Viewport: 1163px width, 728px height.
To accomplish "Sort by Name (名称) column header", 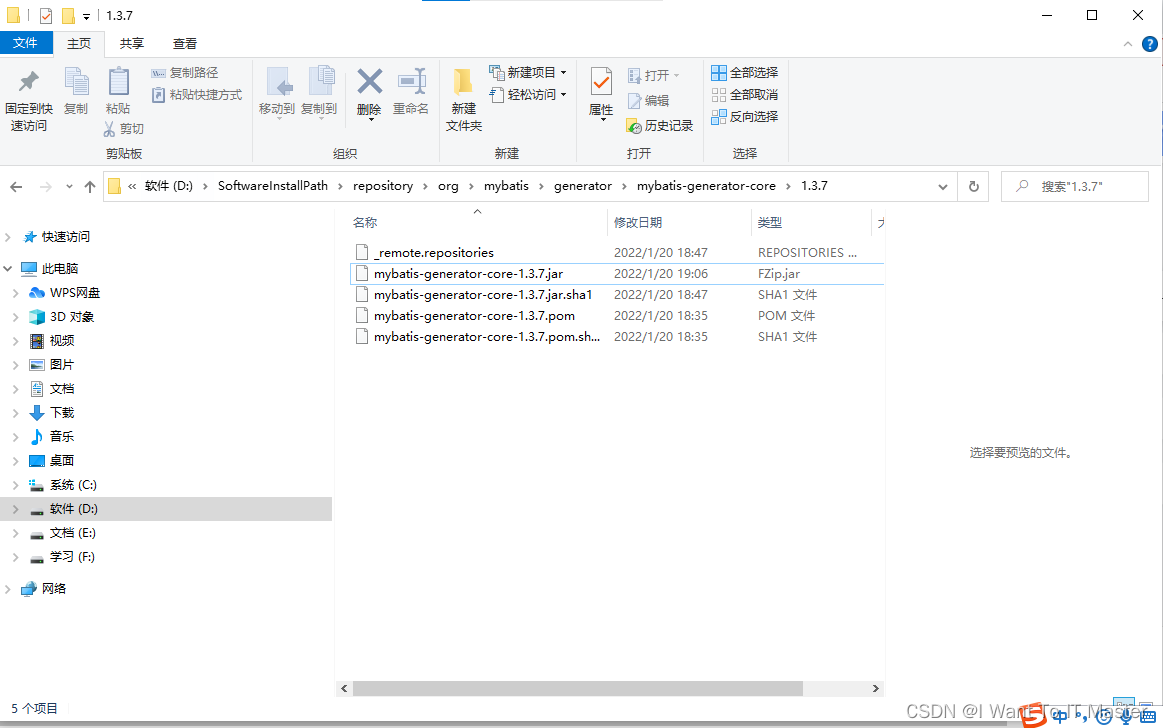I will coord(478,222).
